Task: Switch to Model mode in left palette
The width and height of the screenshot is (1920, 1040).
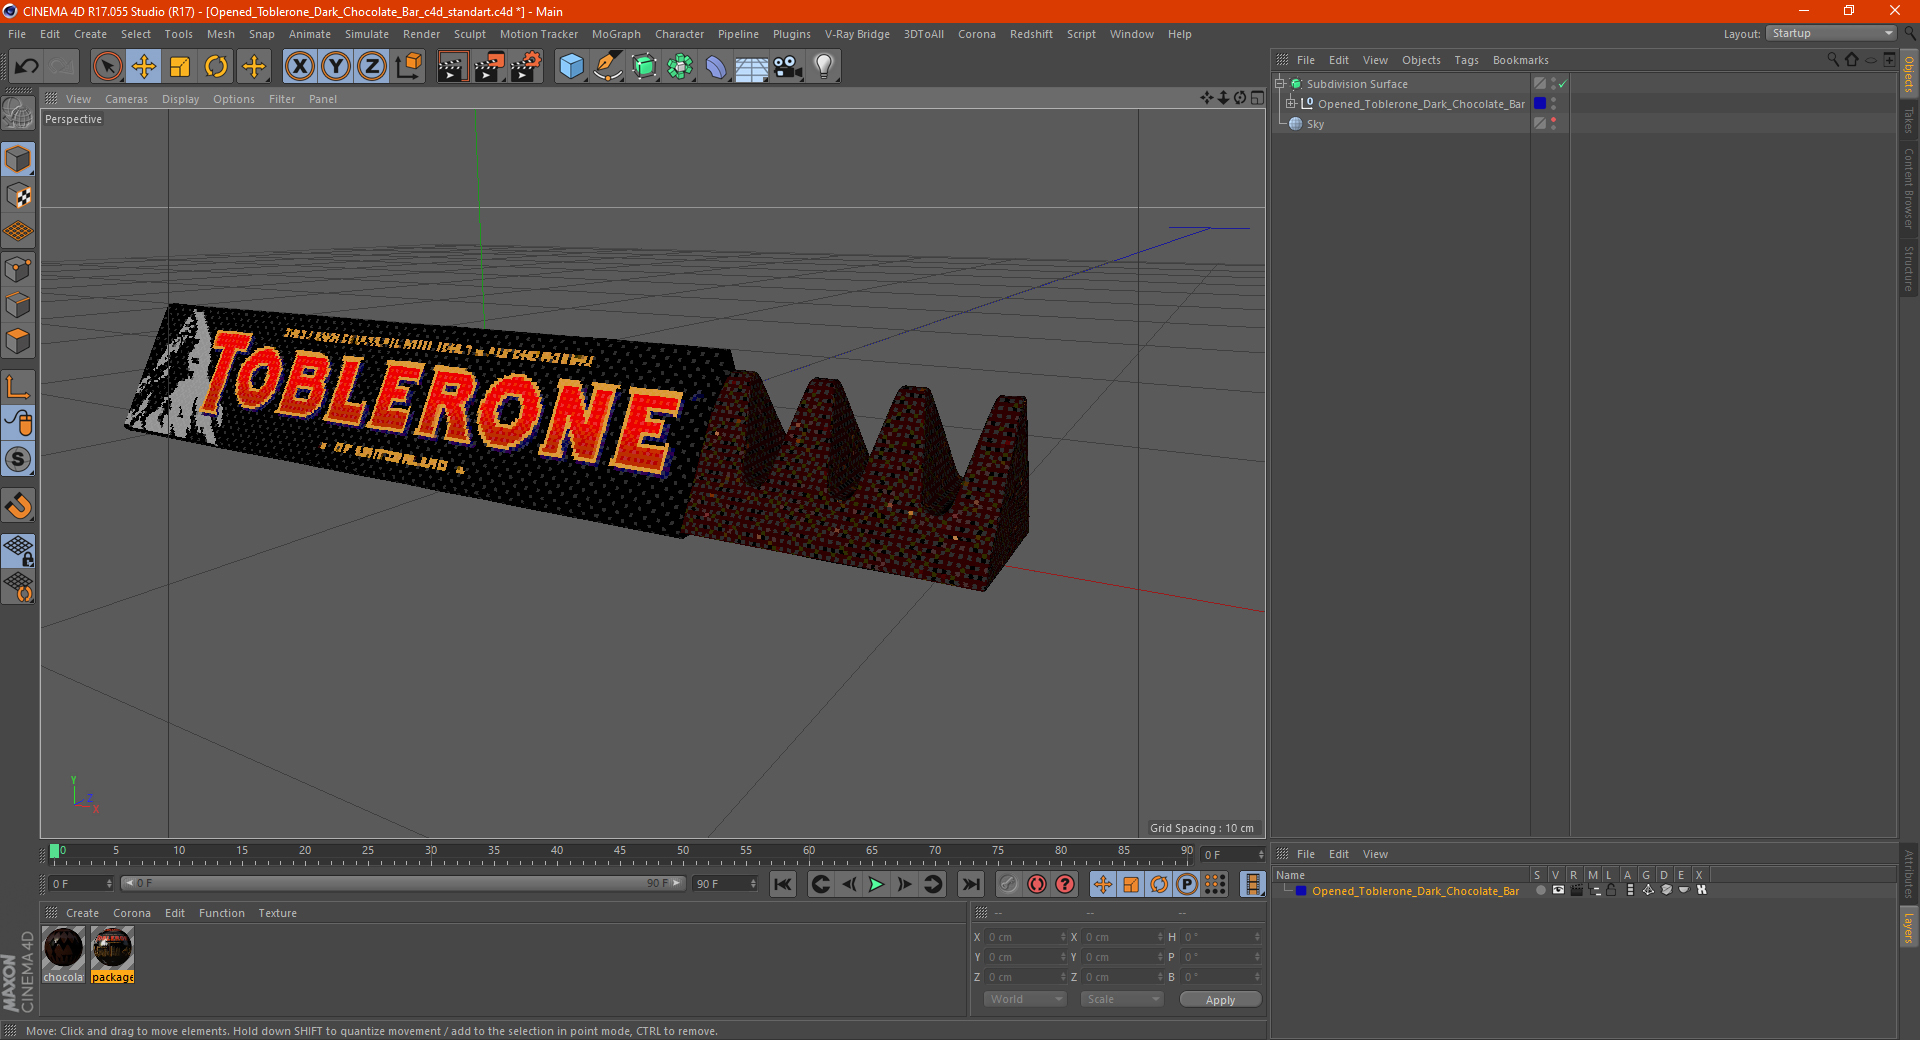Action: tap(18, 159)
